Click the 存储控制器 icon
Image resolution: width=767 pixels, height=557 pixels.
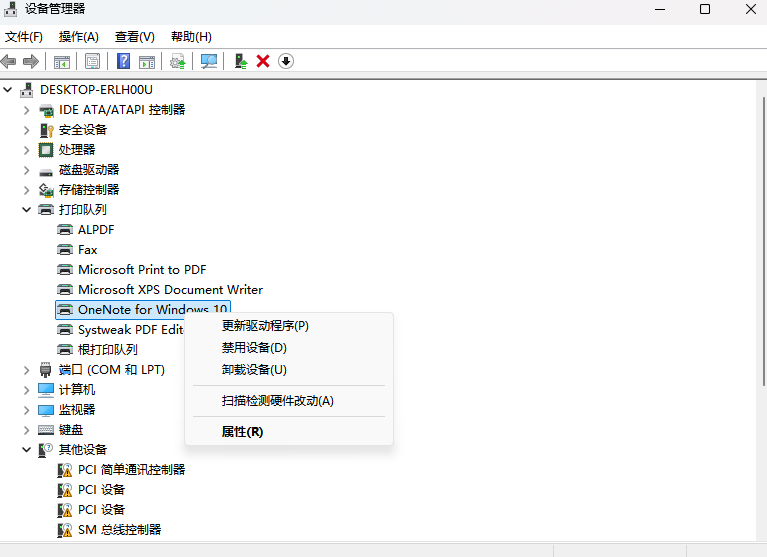click(x=46, y=190)
